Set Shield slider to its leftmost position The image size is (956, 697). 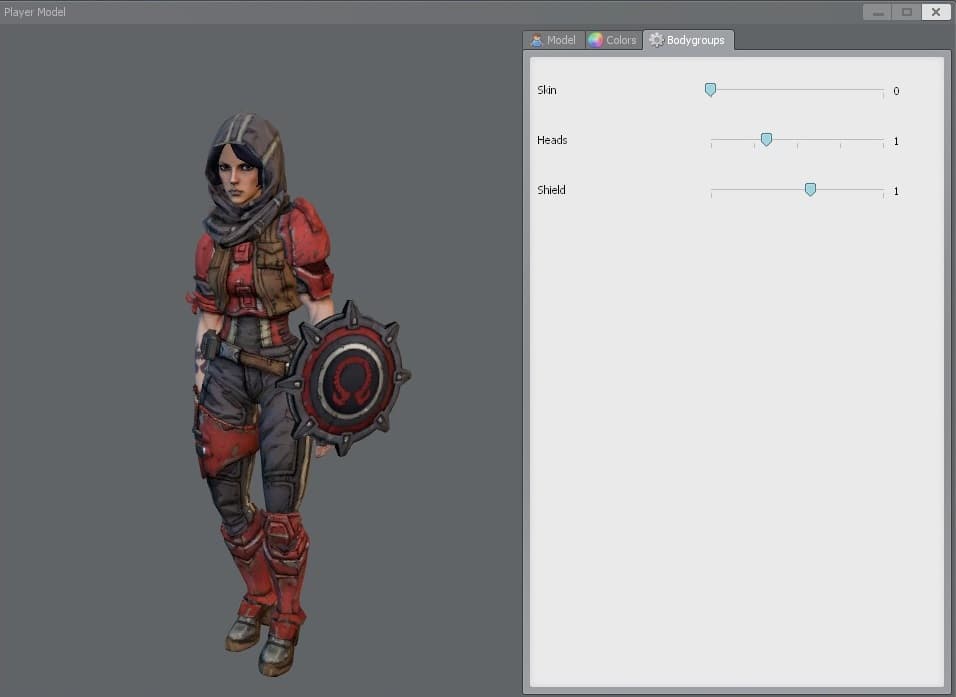(711, 191)
